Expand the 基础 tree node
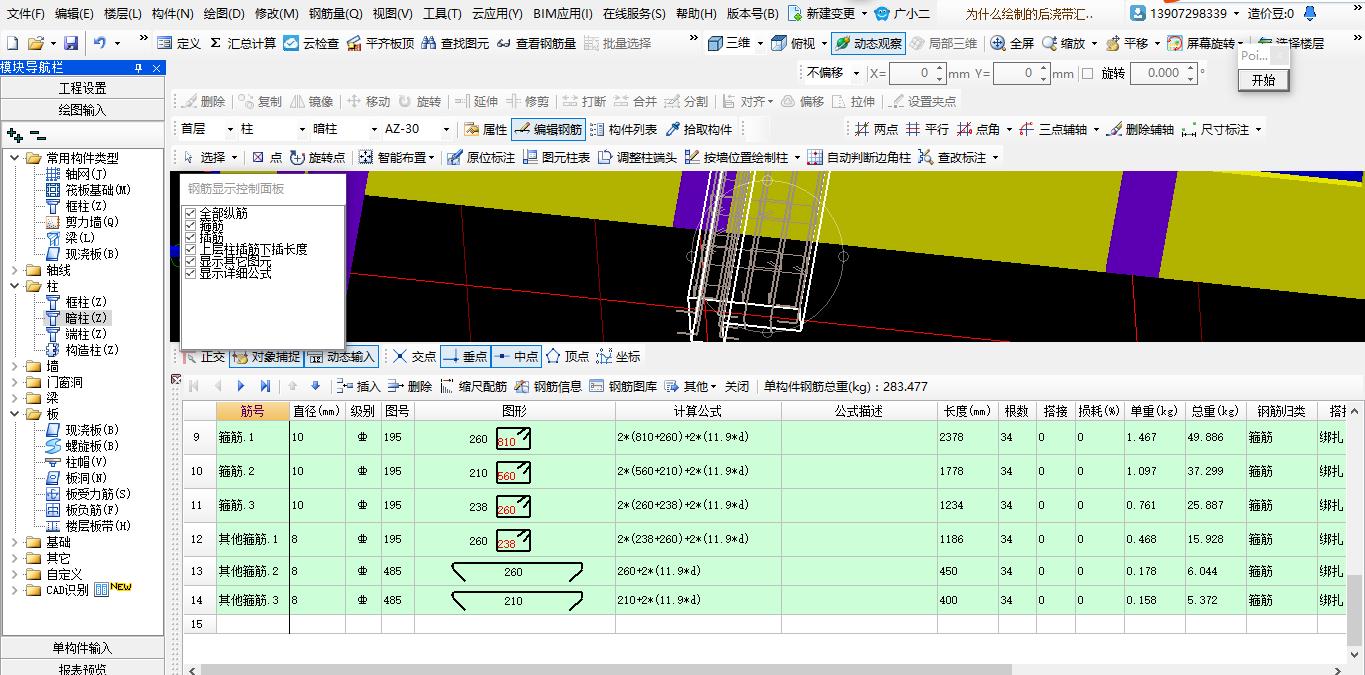1365x675 pixels. (13, 542)
